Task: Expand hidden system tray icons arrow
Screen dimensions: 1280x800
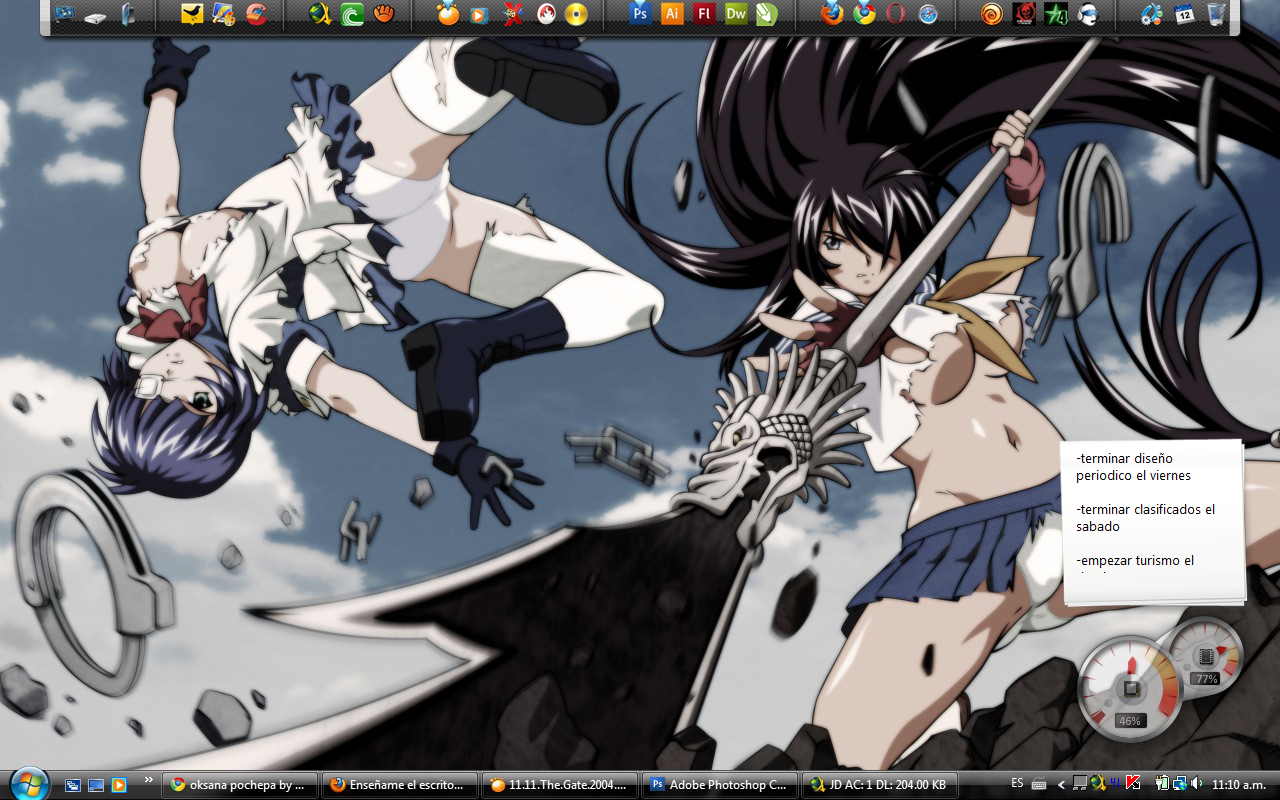Action: click(1061, 785)
